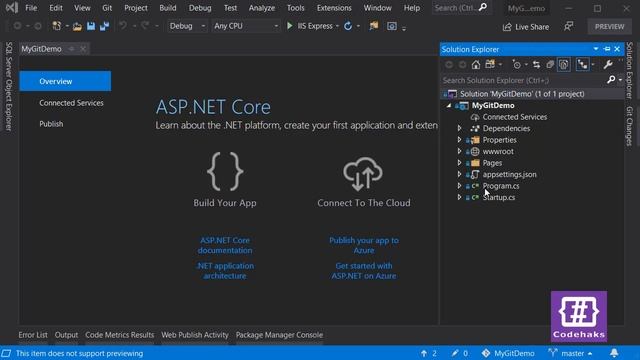Open the Analyze menu
This screenshot has width=640, height=360.
(262, 8)
